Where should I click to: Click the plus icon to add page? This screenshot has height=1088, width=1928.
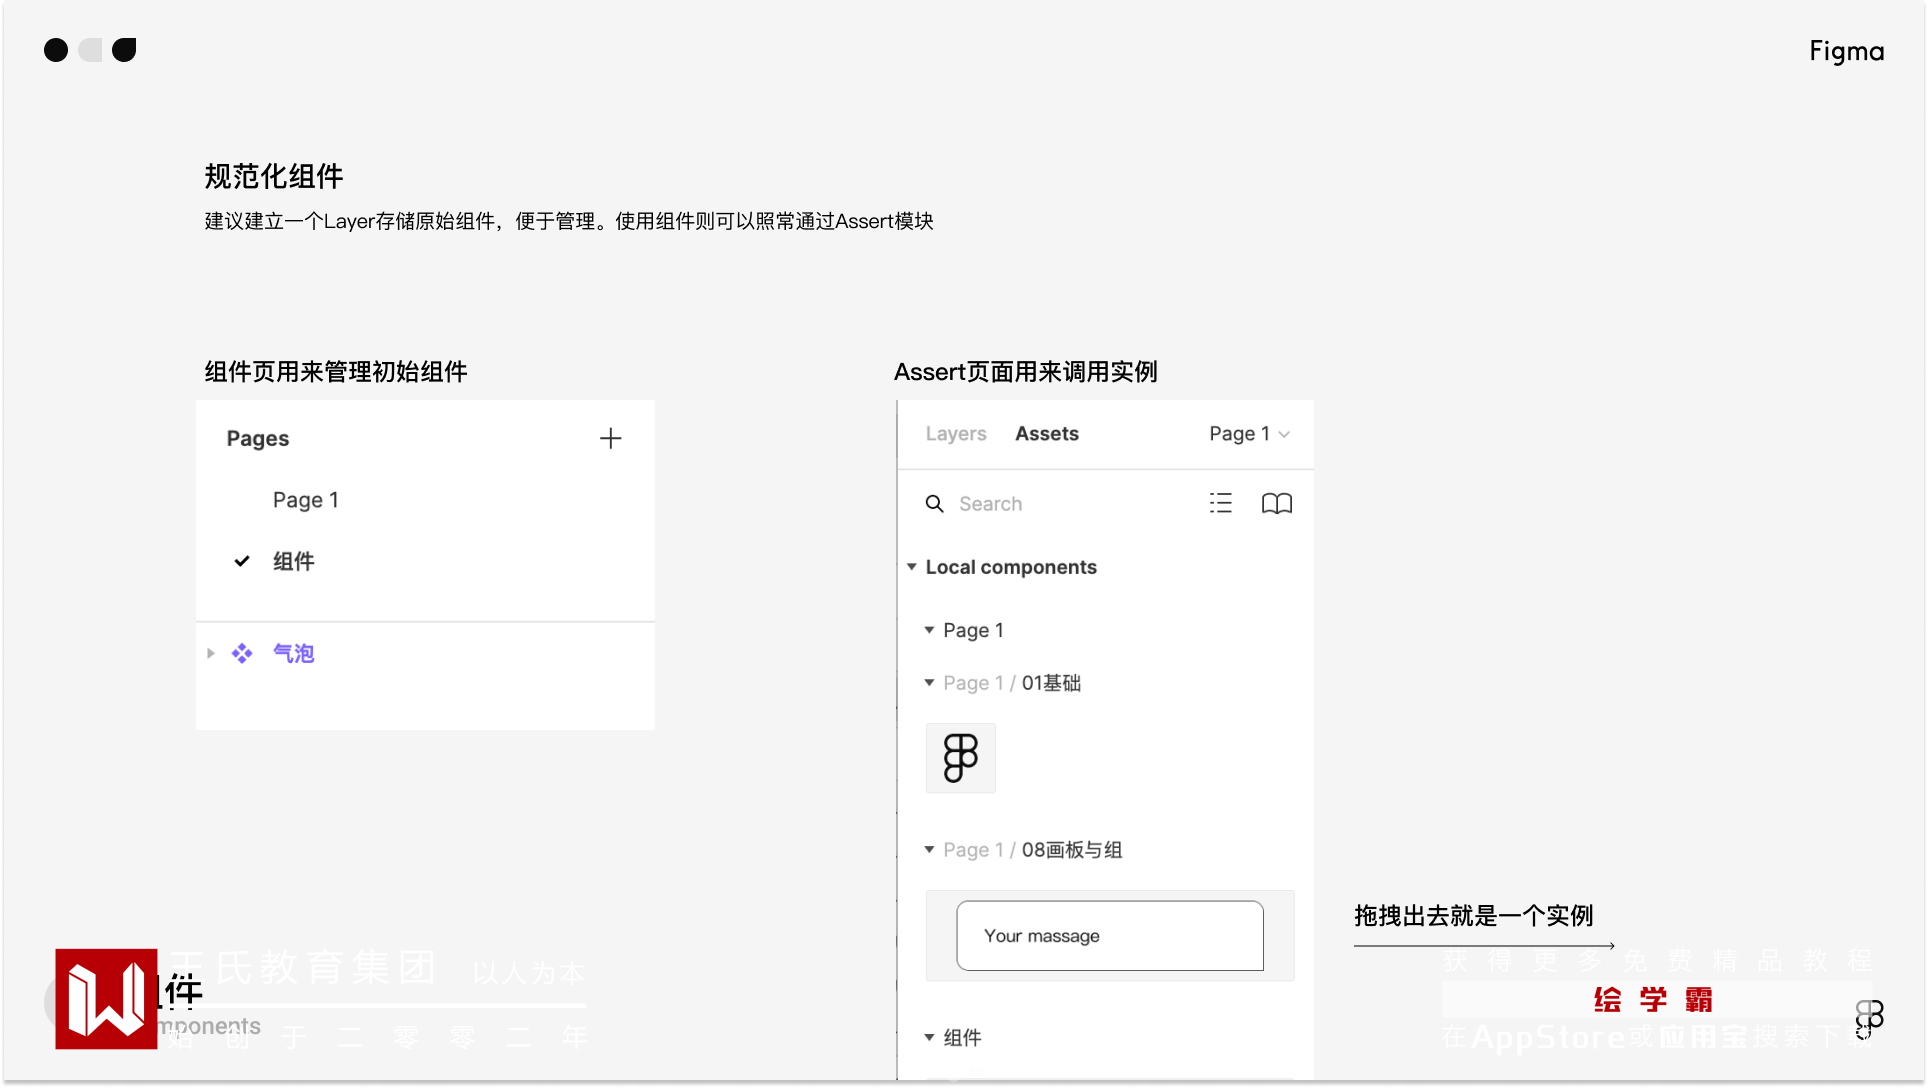pyautogui.click(x=610, y=438)
